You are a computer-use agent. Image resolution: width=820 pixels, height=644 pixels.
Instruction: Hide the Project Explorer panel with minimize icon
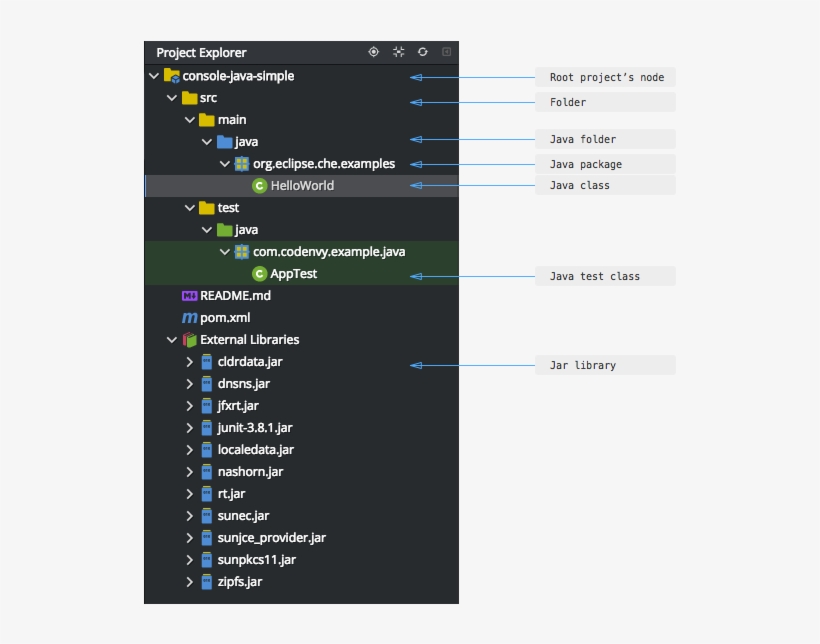(x=447, y=52)
